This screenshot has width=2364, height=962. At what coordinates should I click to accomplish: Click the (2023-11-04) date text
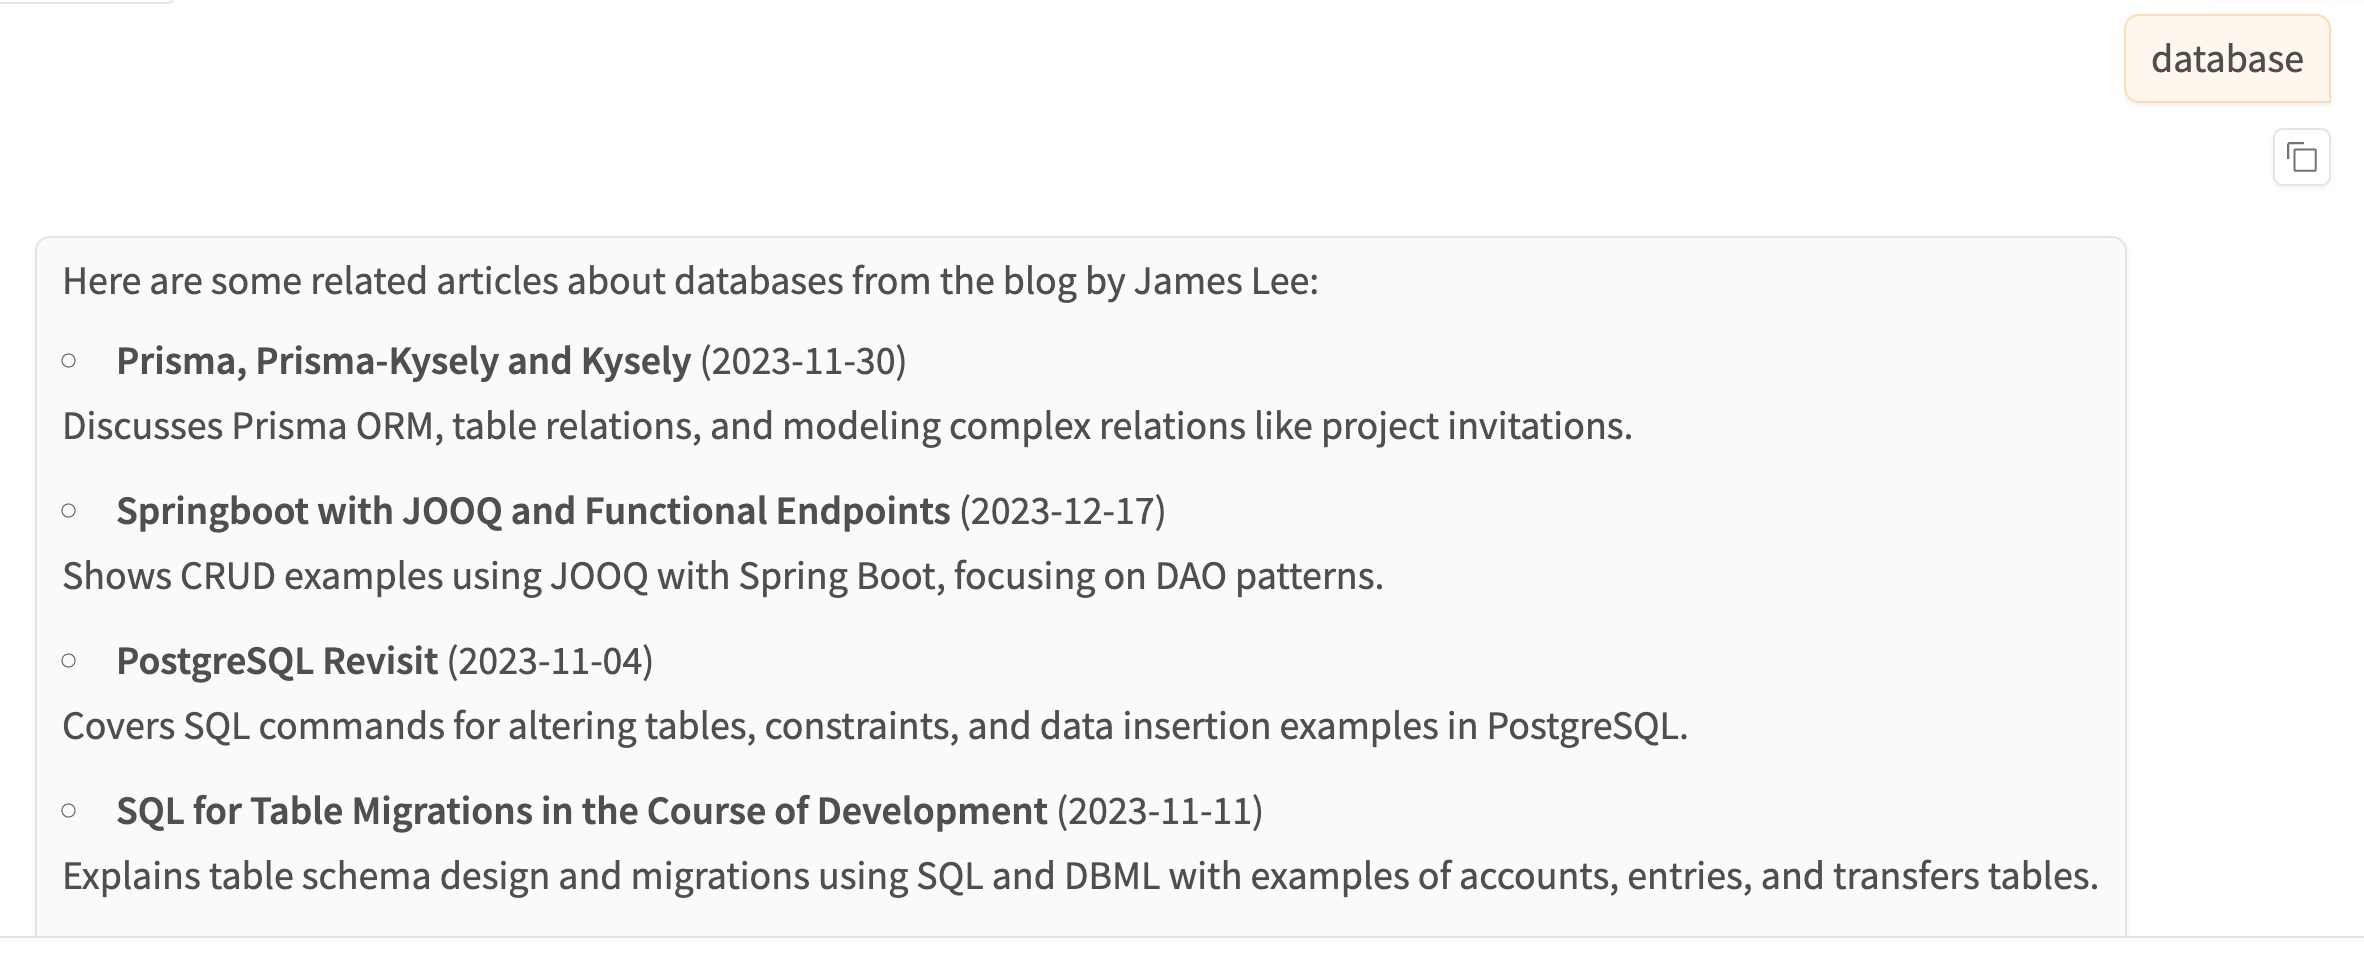click(x=550, y=661)
